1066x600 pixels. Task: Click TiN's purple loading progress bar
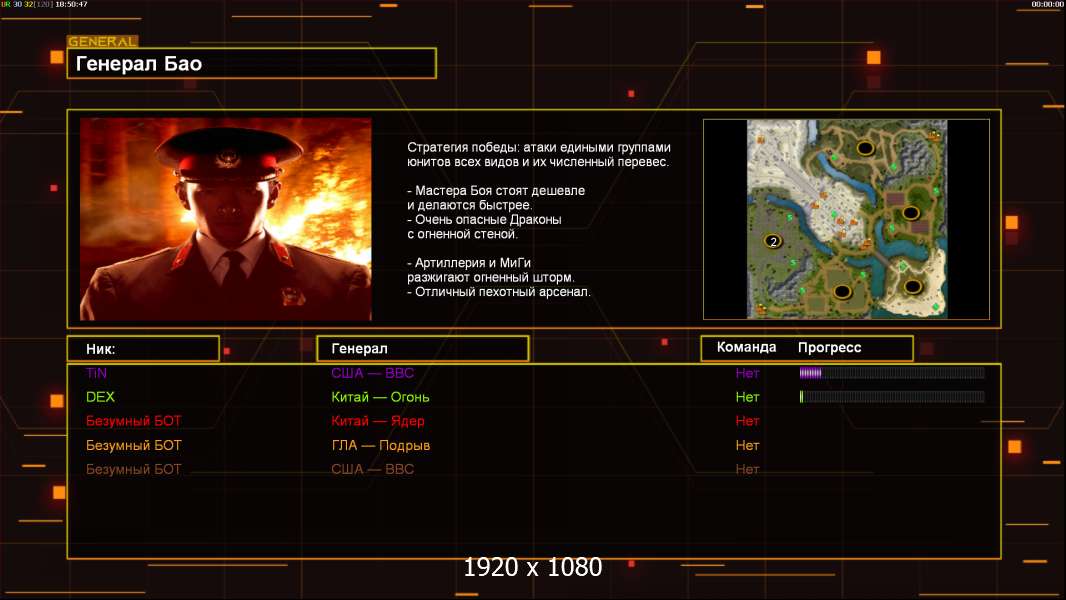(x=891, y=373)
